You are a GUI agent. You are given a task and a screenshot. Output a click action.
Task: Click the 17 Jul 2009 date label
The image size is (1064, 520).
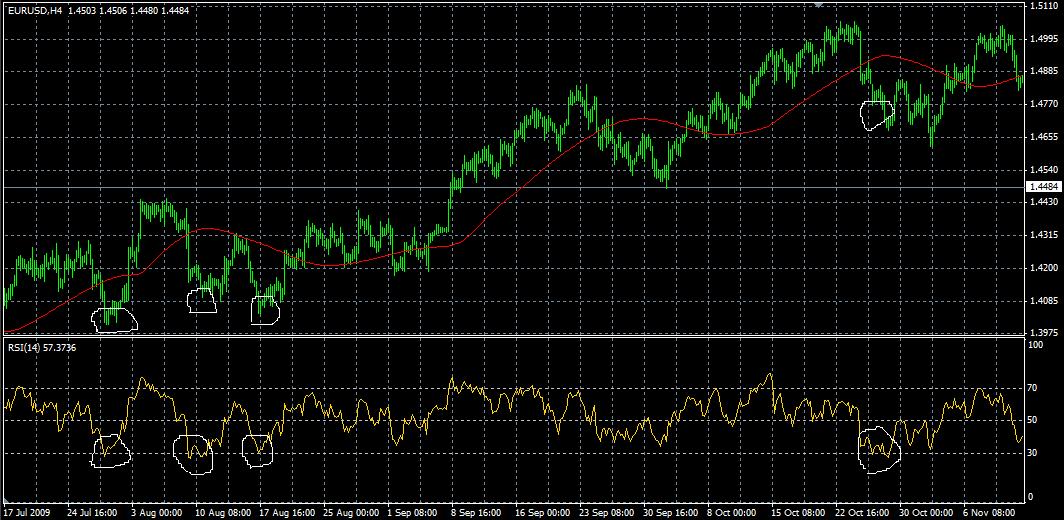pos(27,511)
